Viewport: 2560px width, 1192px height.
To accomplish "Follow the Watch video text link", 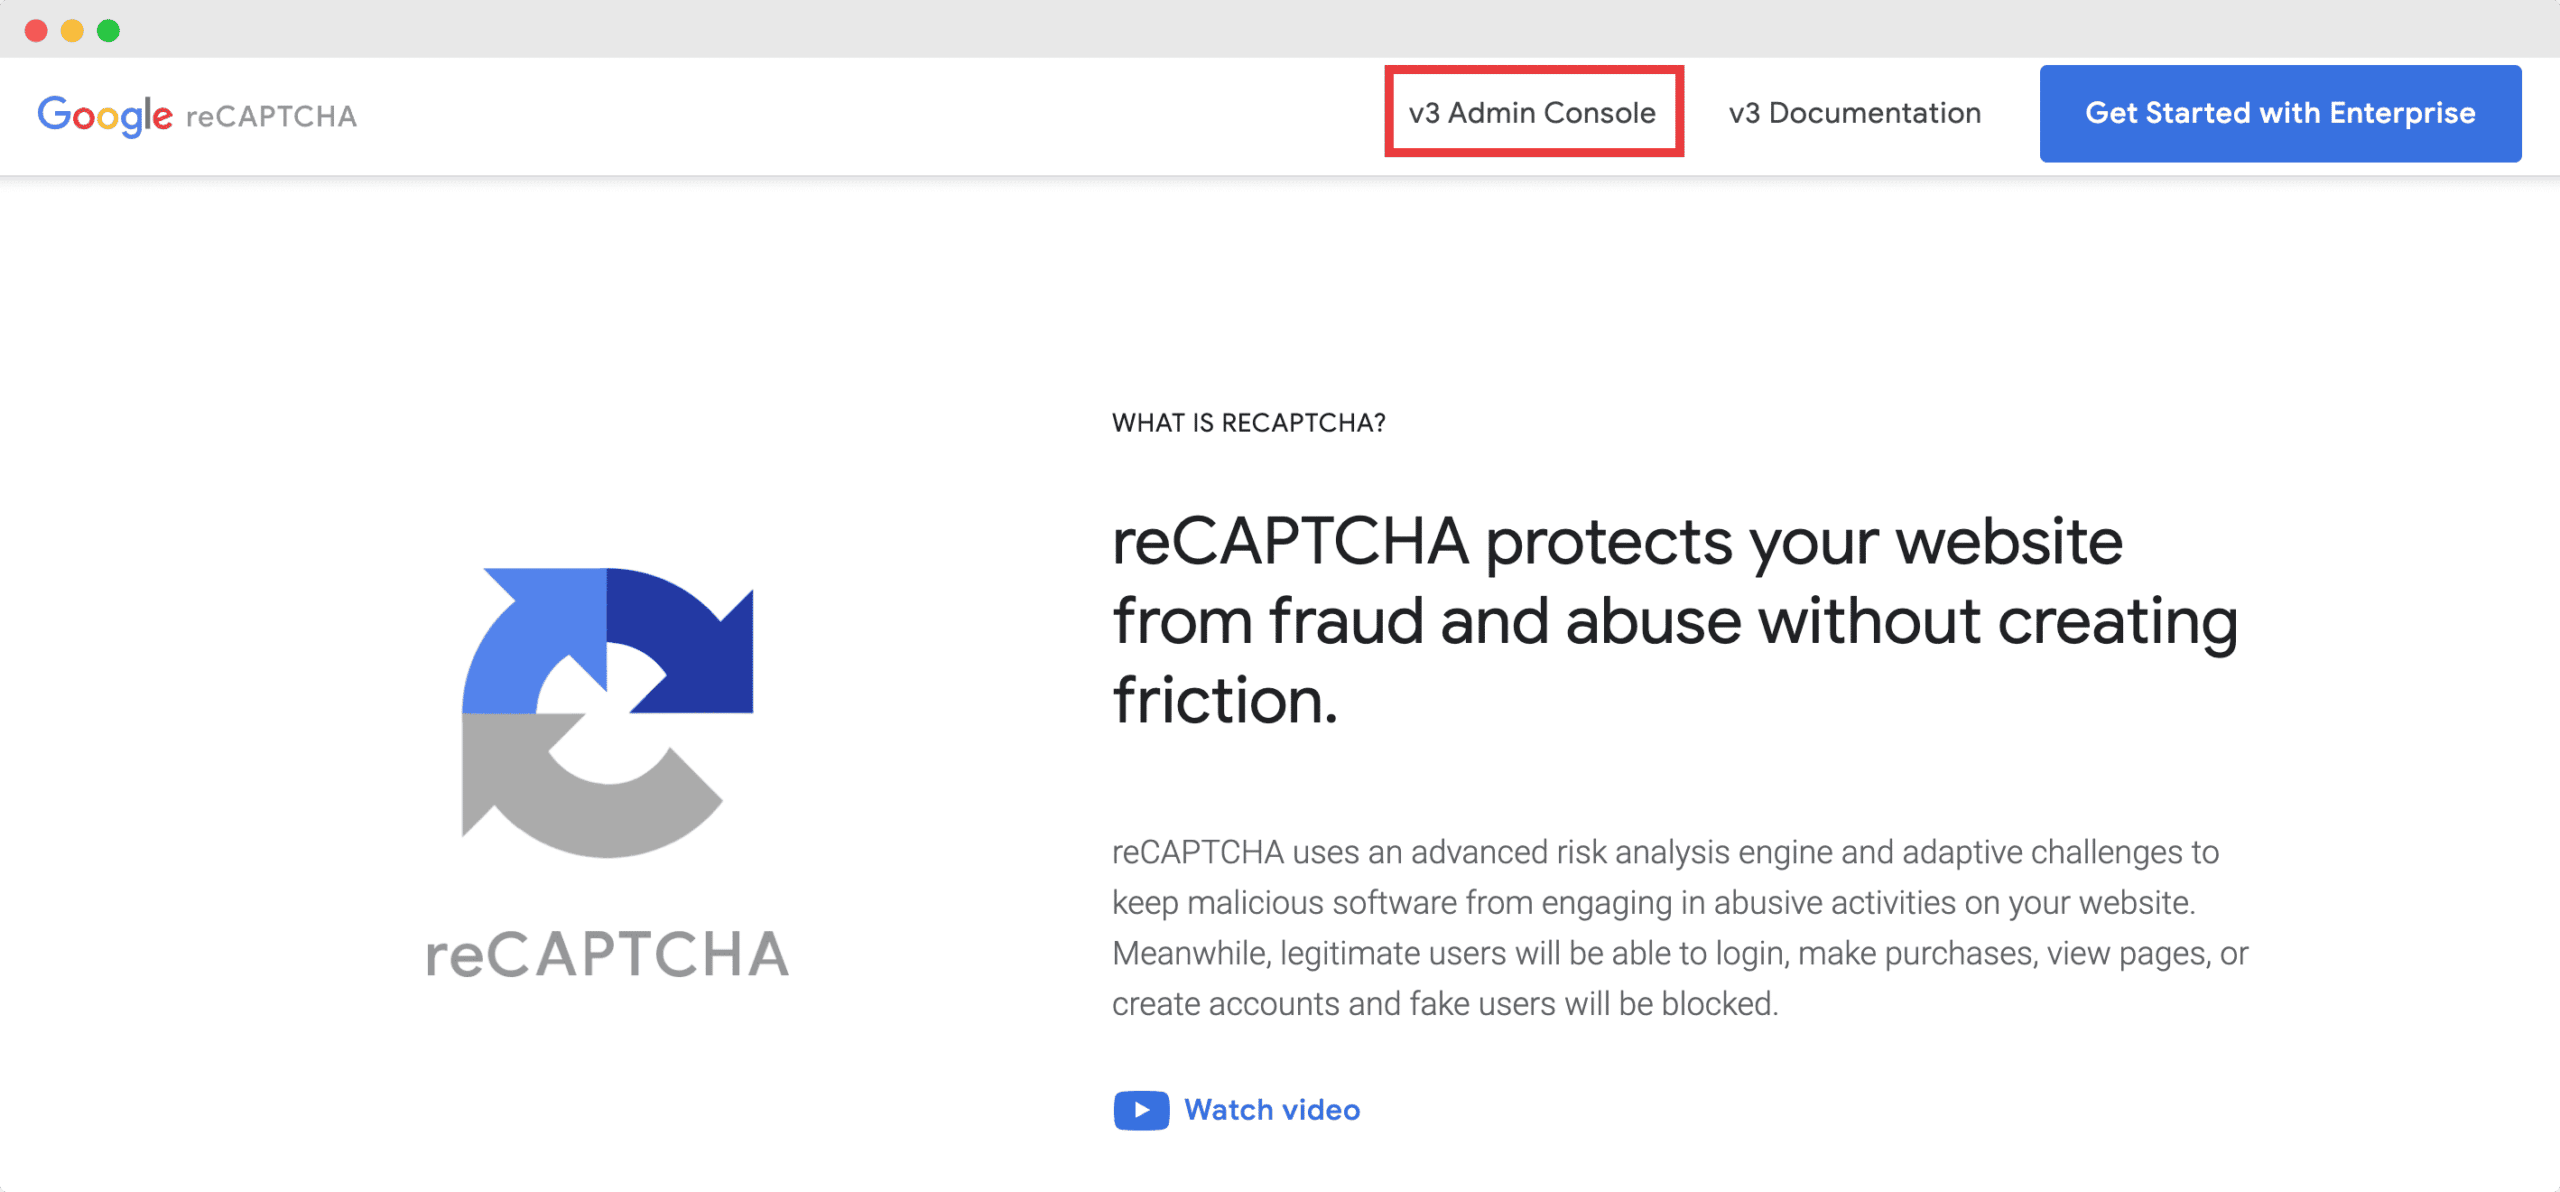I will [x=1271, y=1110].
